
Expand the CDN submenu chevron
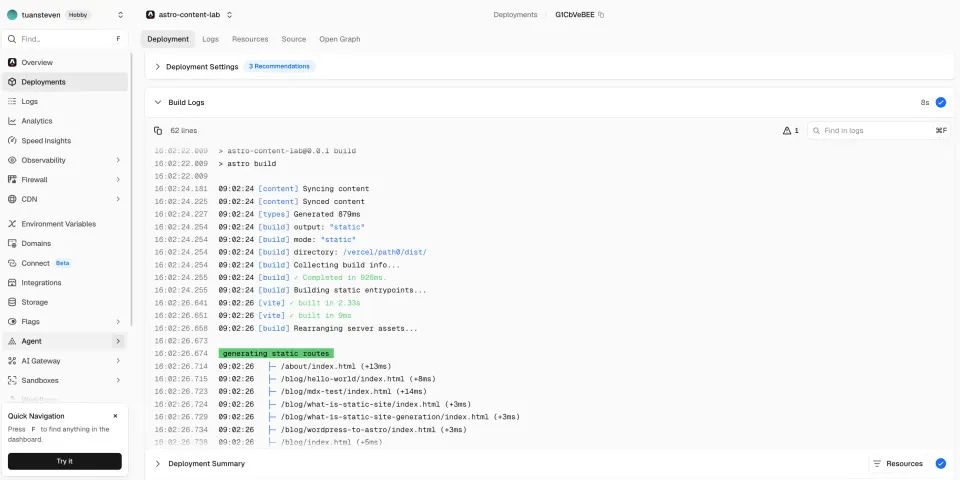(x=118, y=200)
